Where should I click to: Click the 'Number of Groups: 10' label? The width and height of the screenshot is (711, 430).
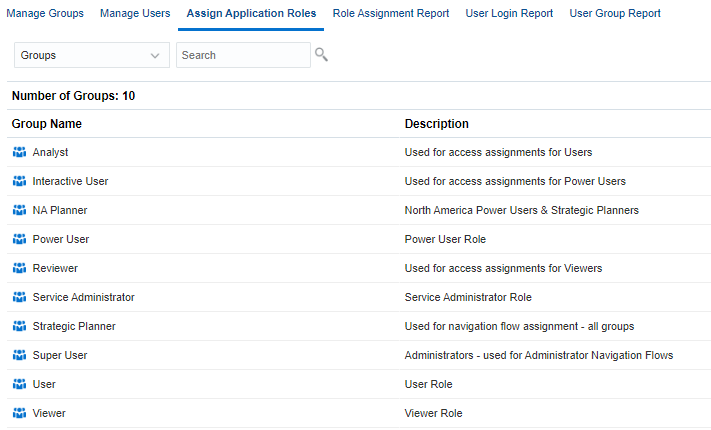tap(73, 96)
